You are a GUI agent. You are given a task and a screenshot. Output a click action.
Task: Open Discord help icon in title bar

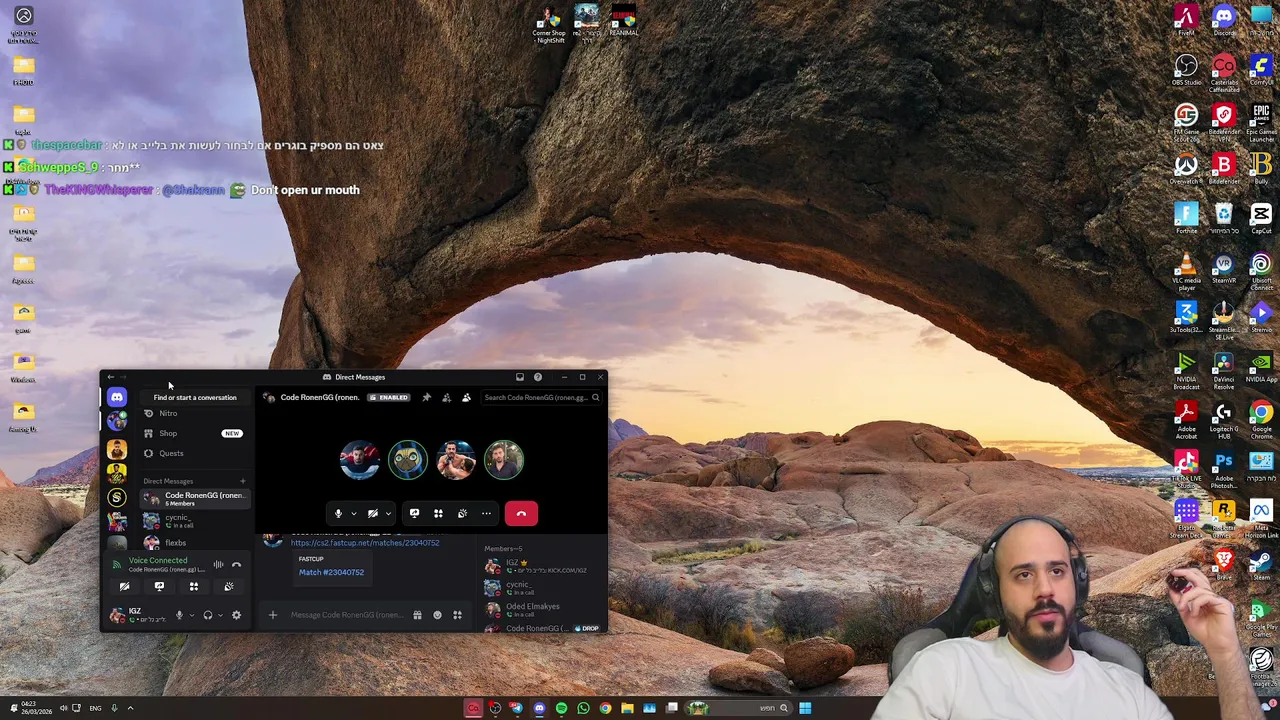(x=538, y=377)
